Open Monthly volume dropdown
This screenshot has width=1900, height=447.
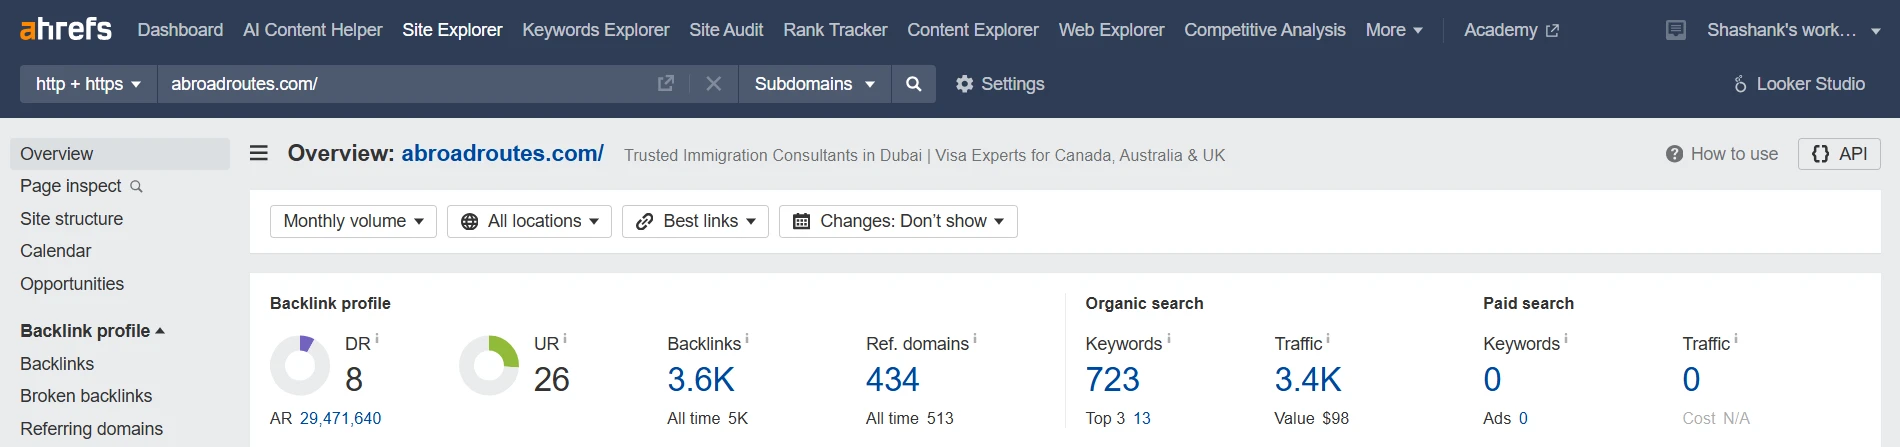pos(353,221)
